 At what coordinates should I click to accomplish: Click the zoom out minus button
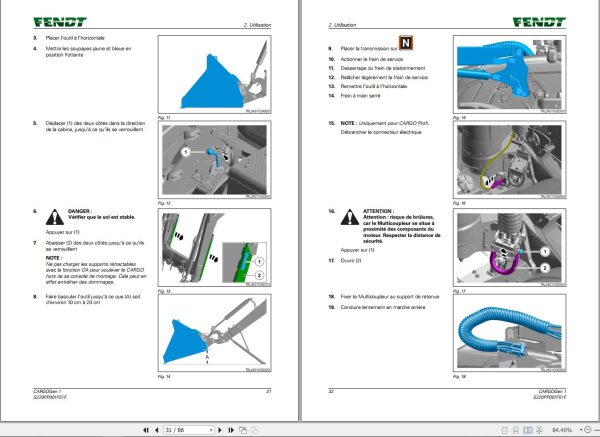click(x=588, y=430)
